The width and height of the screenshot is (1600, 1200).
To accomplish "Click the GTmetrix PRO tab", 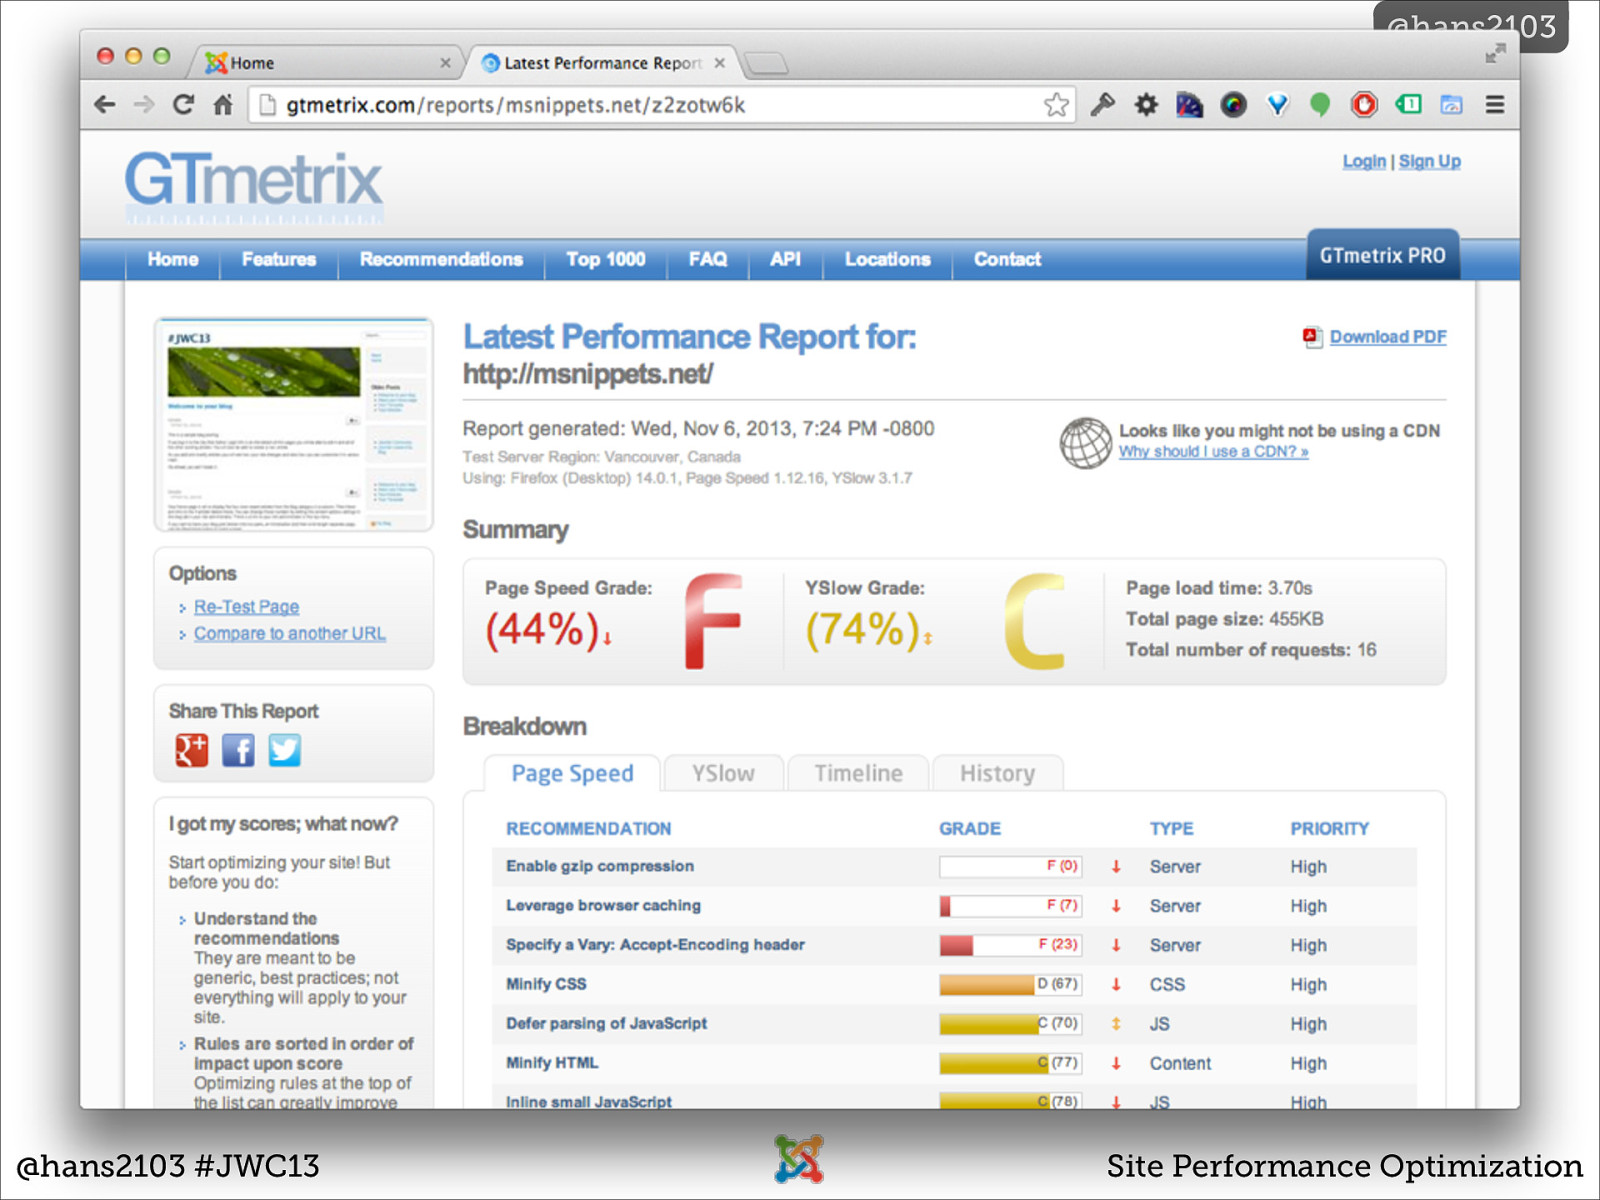I will pyautogui.click(x=1383, y=255).
